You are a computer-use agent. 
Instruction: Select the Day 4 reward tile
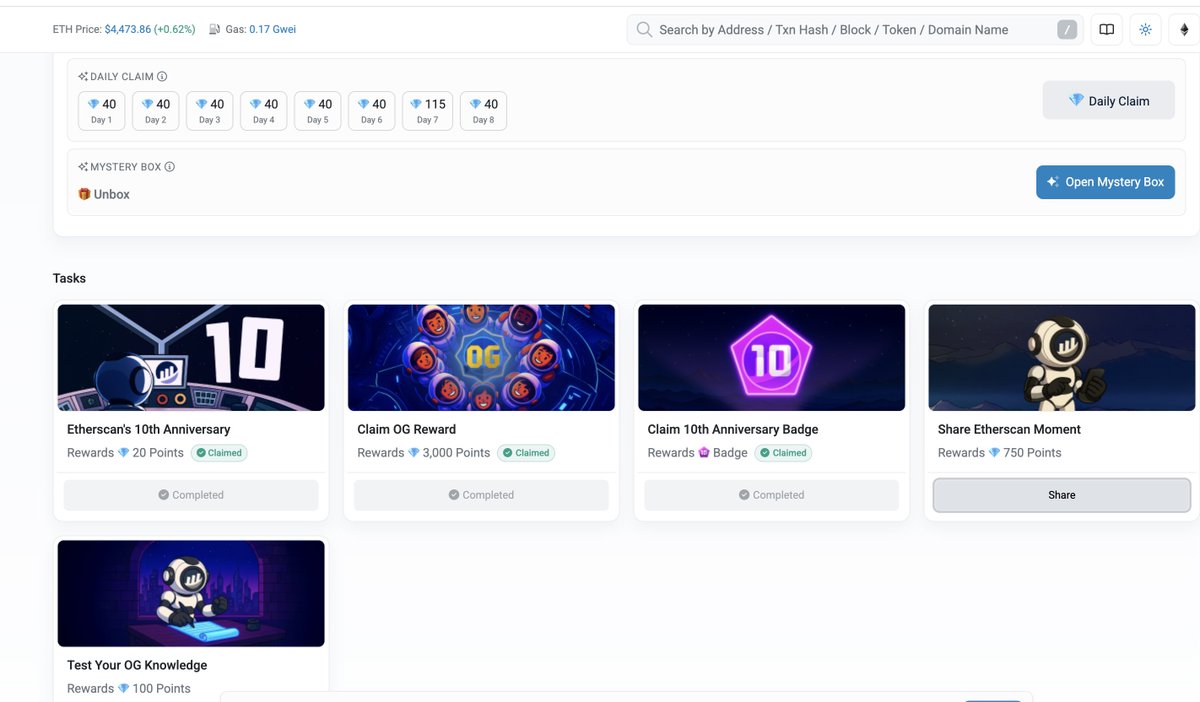(264, 111)
